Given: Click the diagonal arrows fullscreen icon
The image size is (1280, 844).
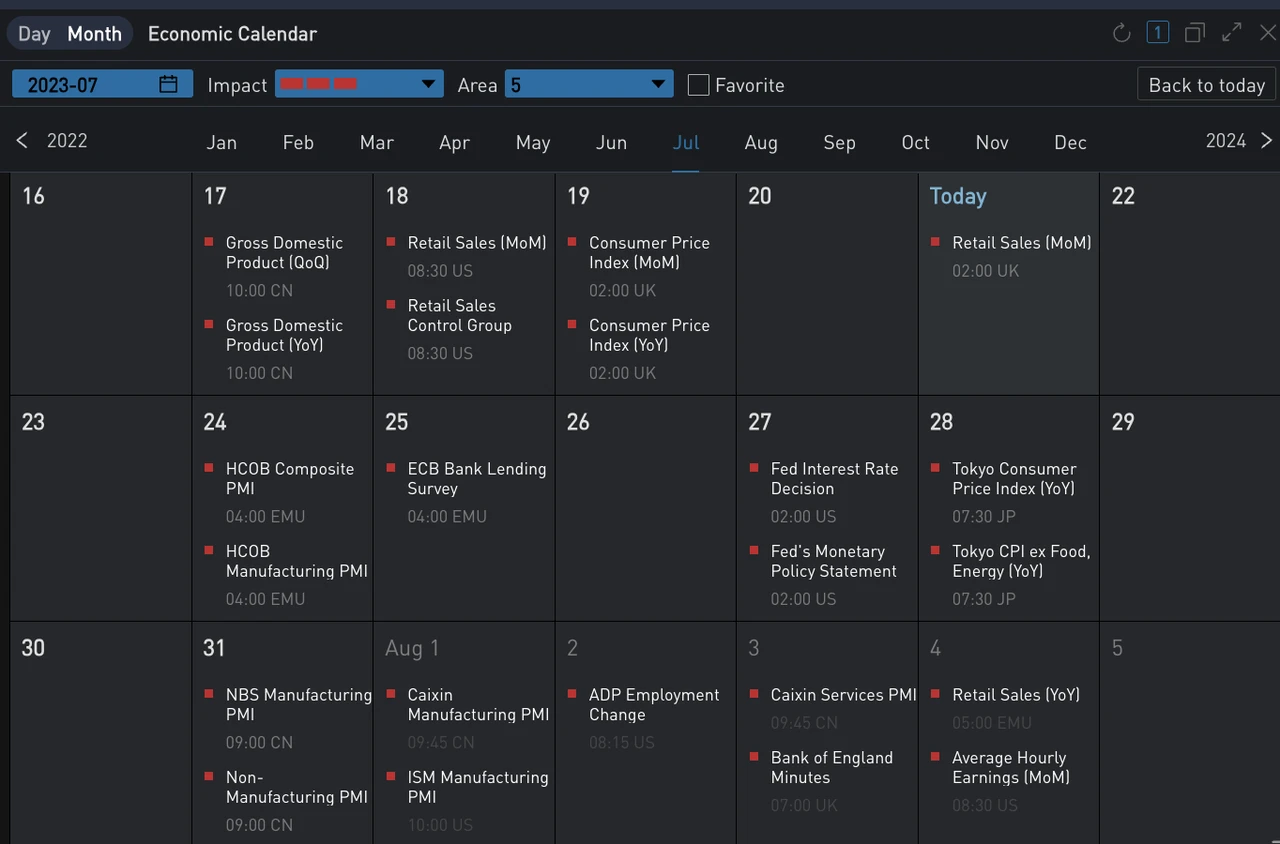Looking at the screenshot, I should [x=1231, y=33].
